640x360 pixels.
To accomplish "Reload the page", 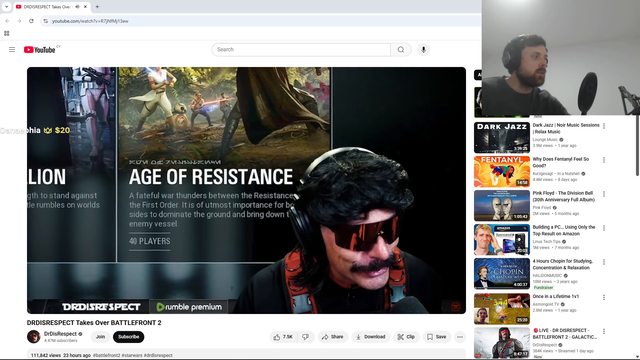I will (31, 21).
